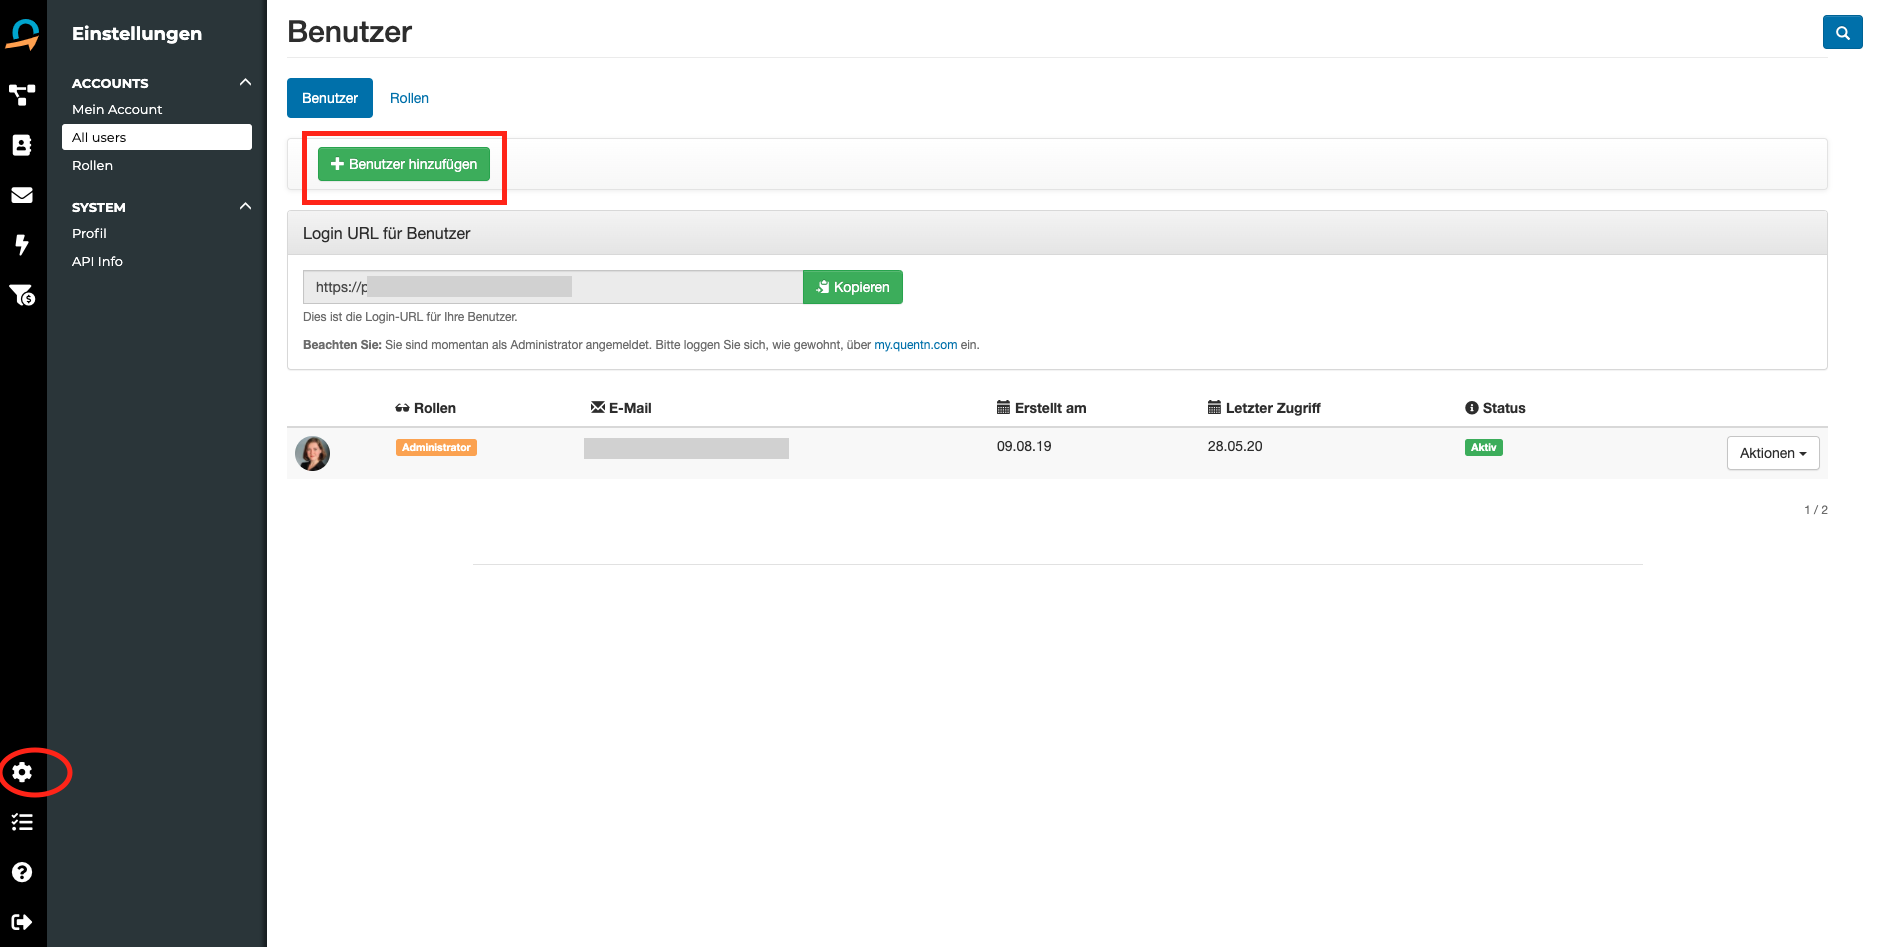1877x947 pixels.
Task: Click the Status column header
Action: (1495, 408)
